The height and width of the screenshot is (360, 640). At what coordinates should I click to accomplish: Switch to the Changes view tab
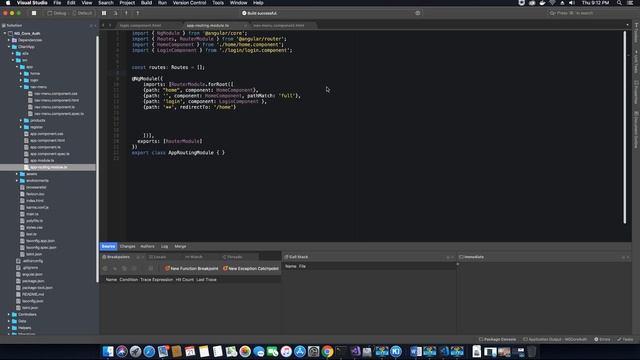pos(127,247)
